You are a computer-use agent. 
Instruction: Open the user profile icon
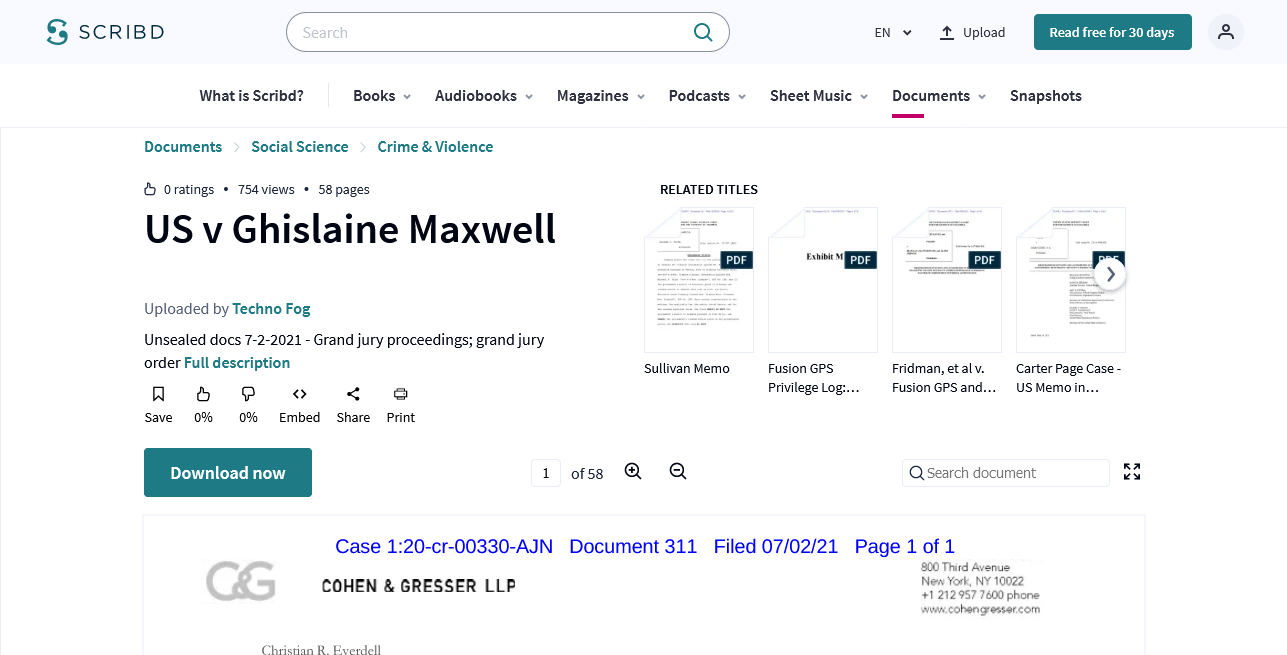tap(1226, 32)
